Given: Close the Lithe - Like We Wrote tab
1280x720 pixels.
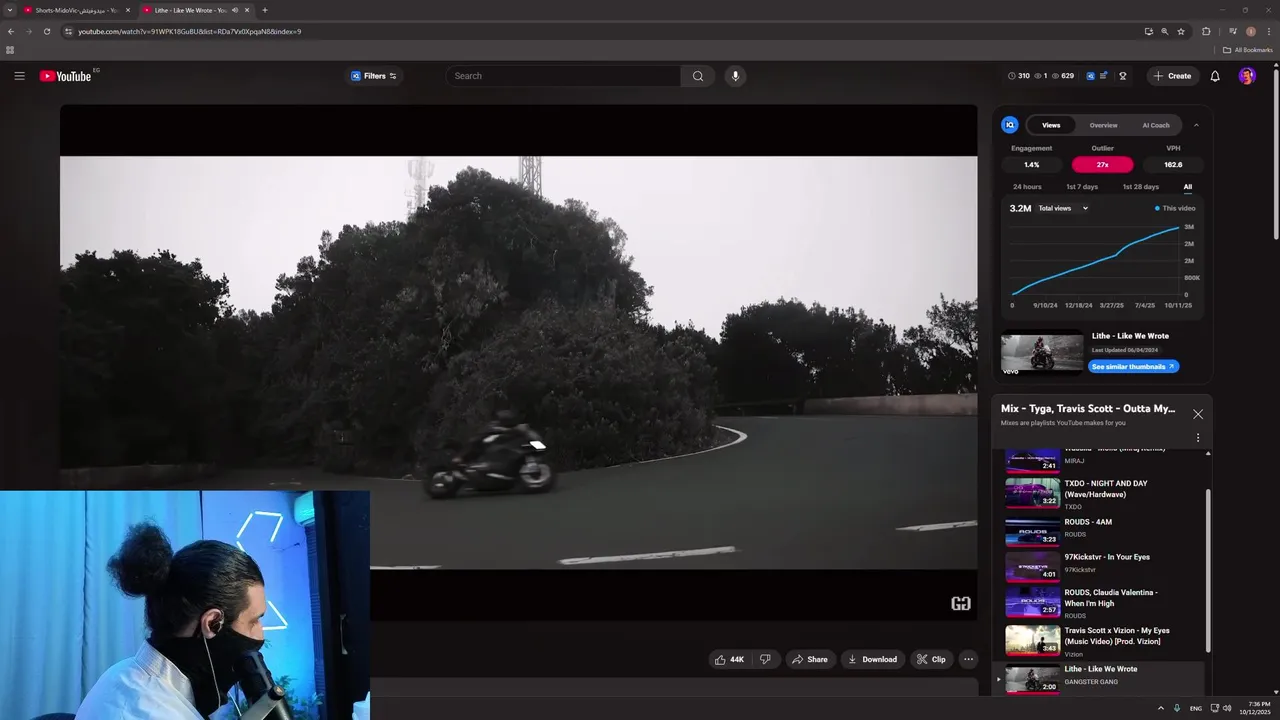Looking at the screenshot, I should 247,10.
